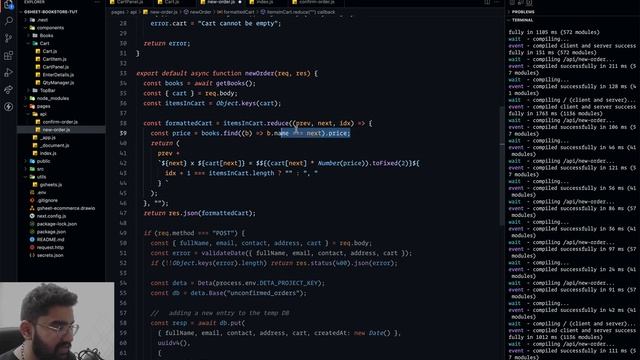Image resolution: width=640 pixels, height=360 pixels.
Task: Switch to the index.js editor tab
Action: (x=264, y=2)
